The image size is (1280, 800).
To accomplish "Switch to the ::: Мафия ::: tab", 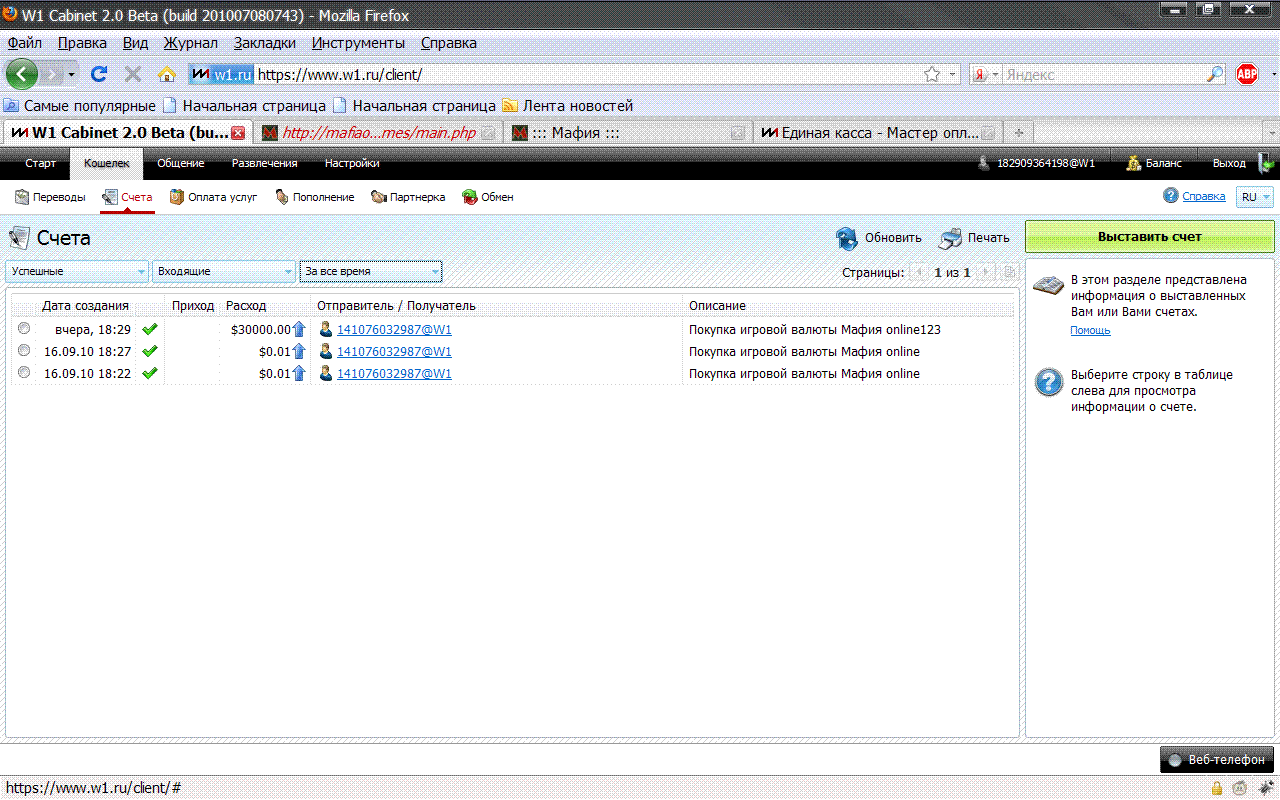I will click(x=628, y=133).
